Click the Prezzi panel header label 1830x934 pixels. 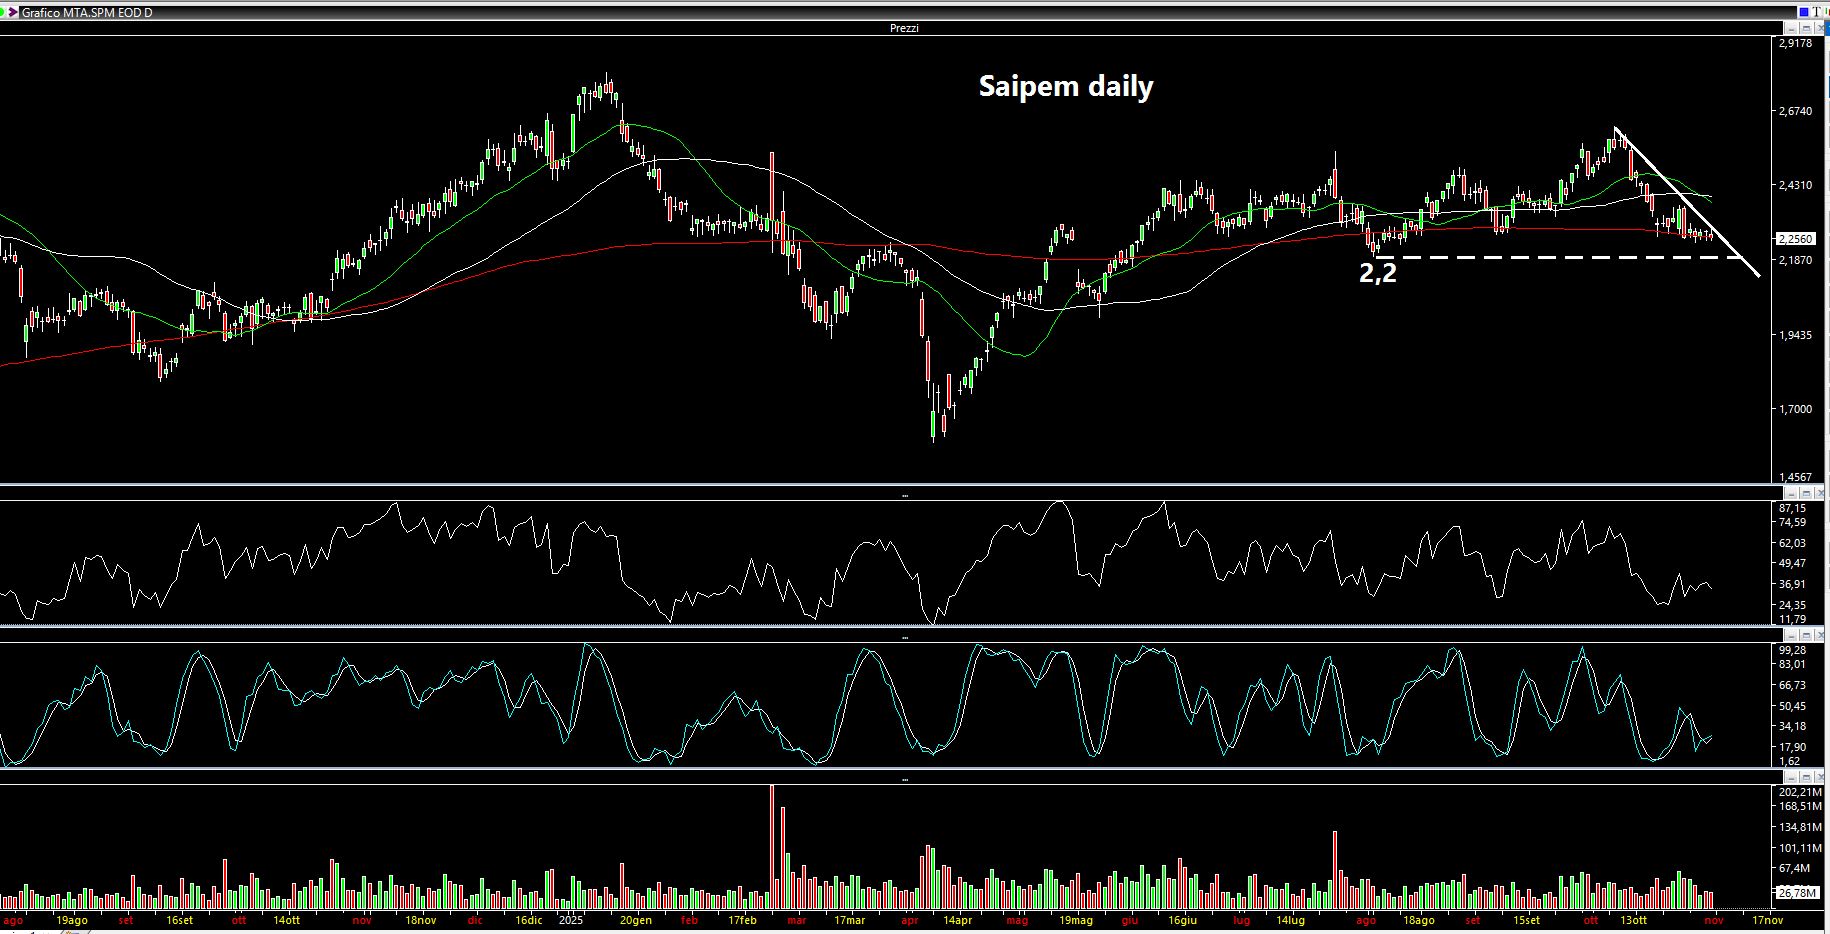tap(904, 28)
